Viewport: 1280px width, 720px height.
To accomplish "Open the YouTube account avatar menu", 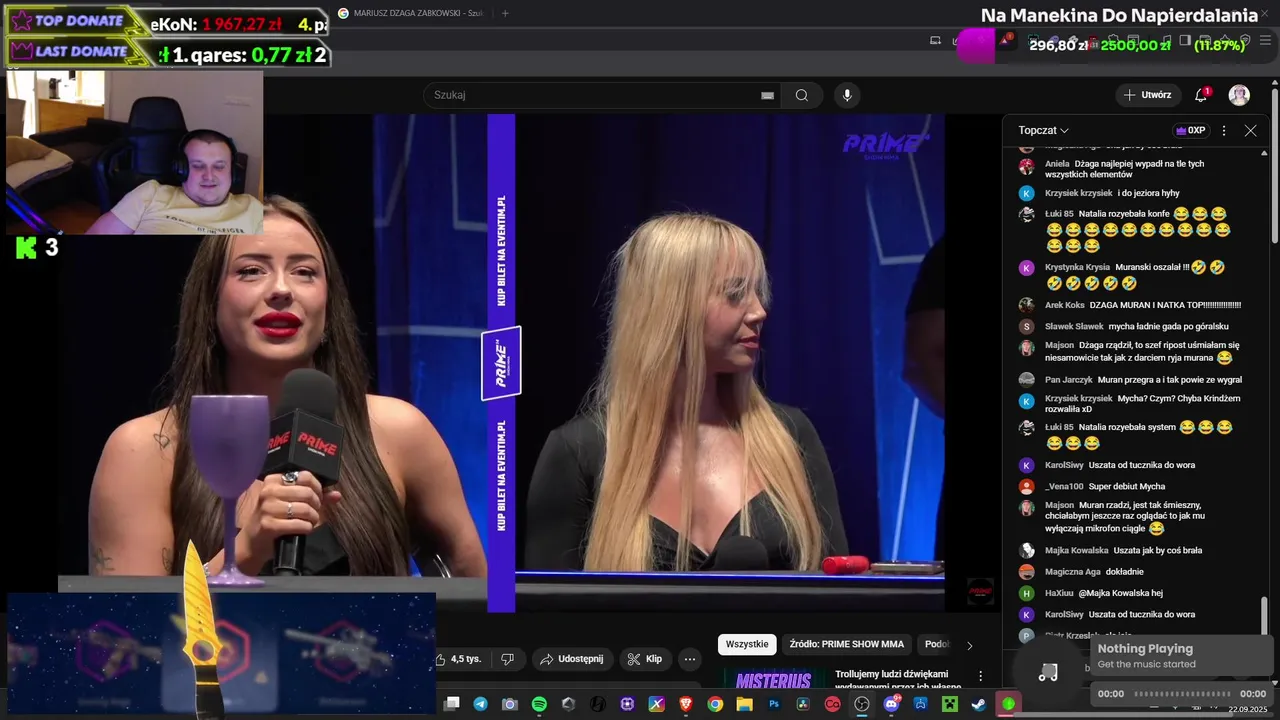I will (x=1239, y=95).
